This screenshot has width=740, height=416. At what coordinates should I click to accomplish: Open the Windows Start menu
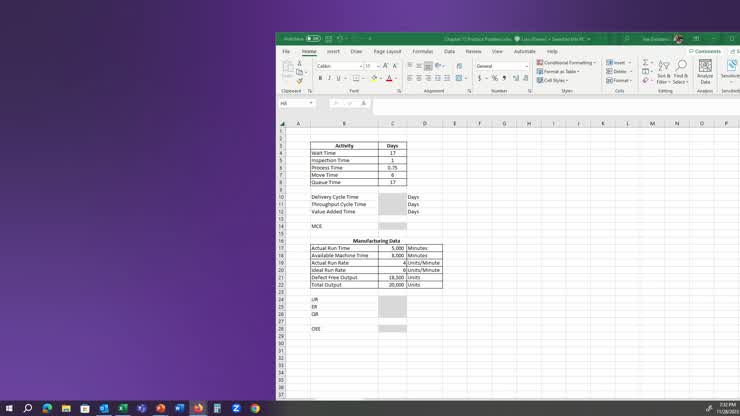tap(9, 408)
